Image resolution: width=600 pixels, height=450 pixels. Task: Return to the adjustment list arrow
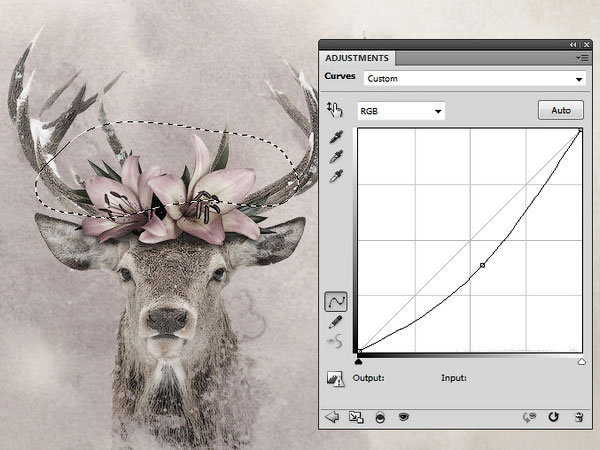coord(332,417)
